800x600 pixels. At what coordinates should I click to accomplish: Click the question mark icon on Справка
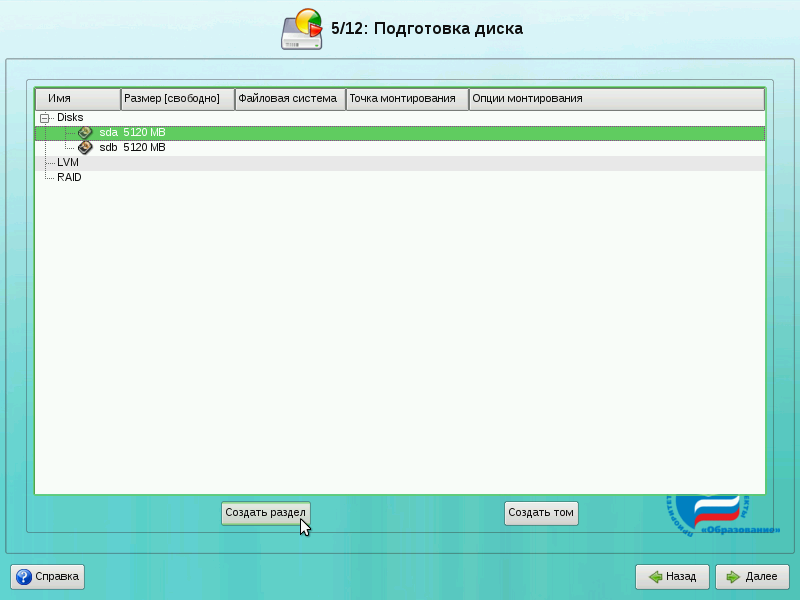tap(24, 576)
